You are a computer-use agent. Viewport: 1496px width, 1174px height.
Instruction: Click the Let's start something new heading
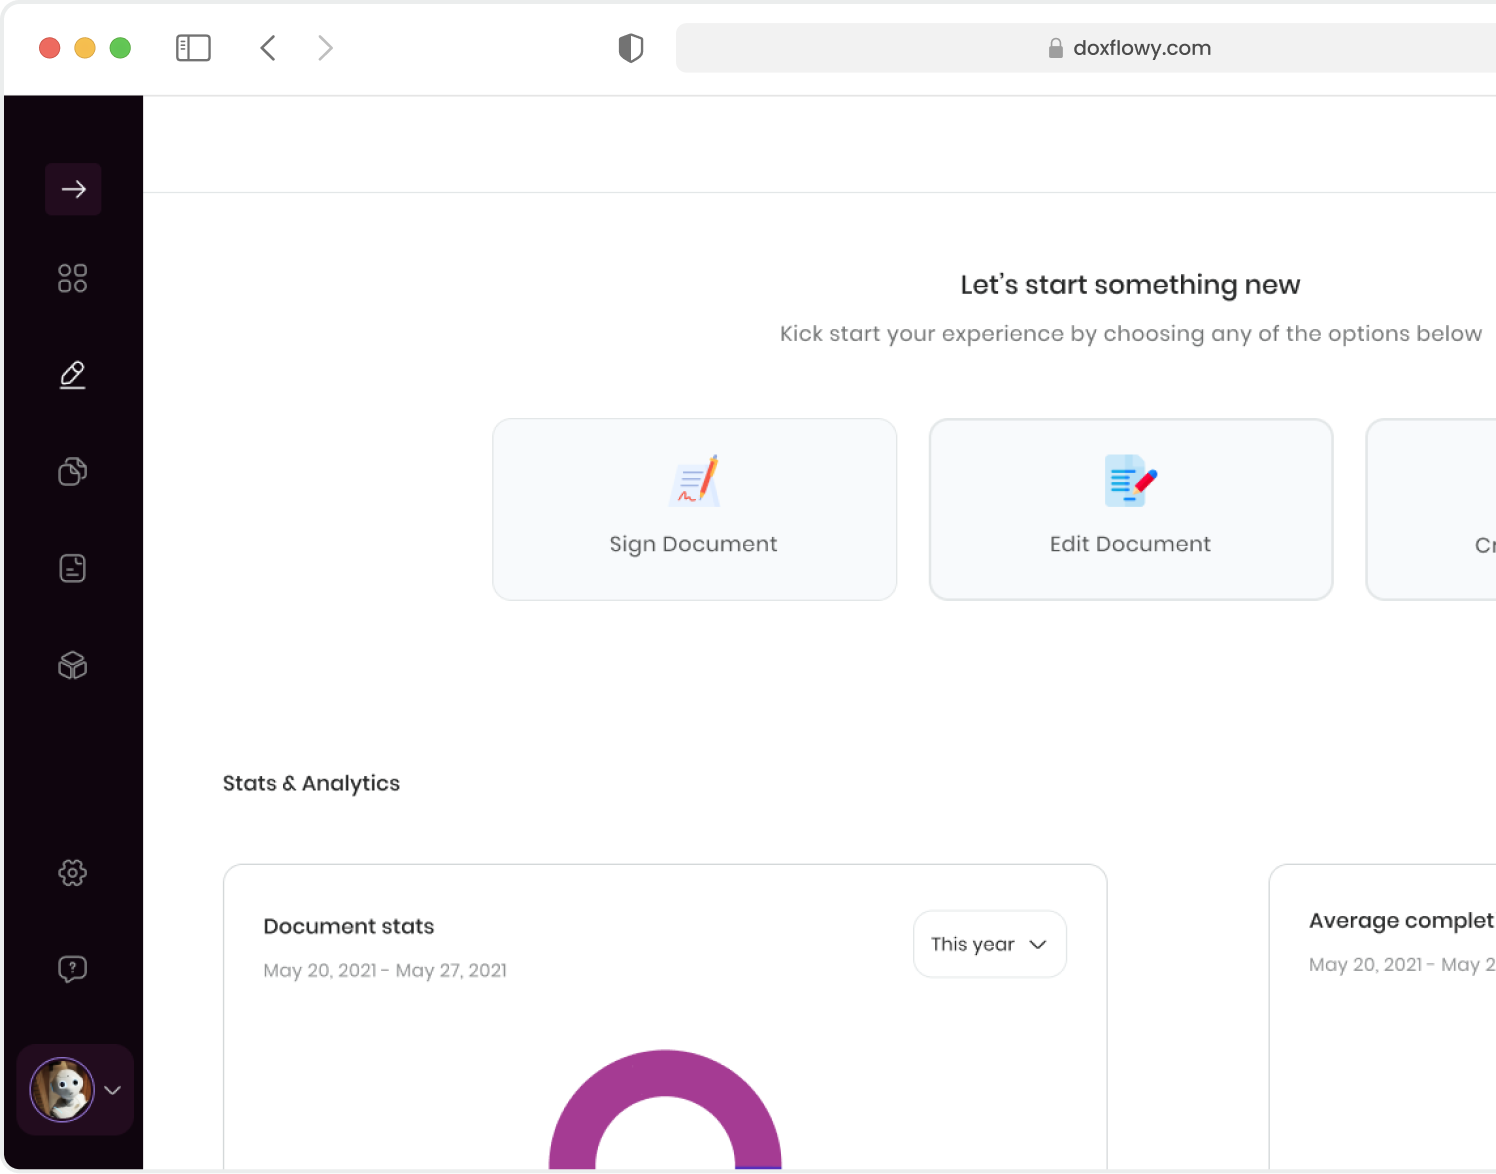[1130, 285]
